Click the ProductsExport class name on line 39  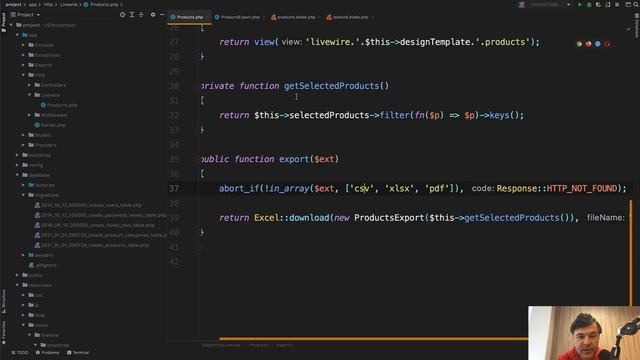pyautogui.click(x=389, y=218)
